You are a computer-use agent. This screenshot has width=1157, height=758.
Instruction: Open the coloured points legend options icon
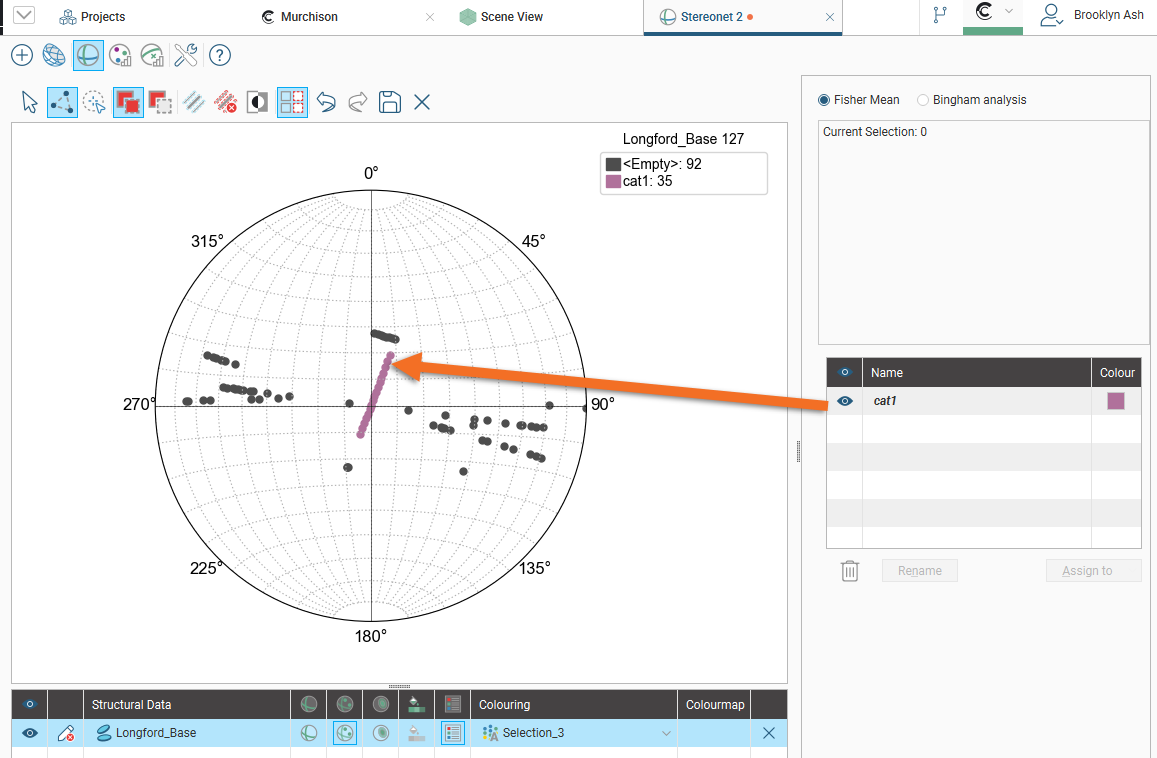pos(120,55)
